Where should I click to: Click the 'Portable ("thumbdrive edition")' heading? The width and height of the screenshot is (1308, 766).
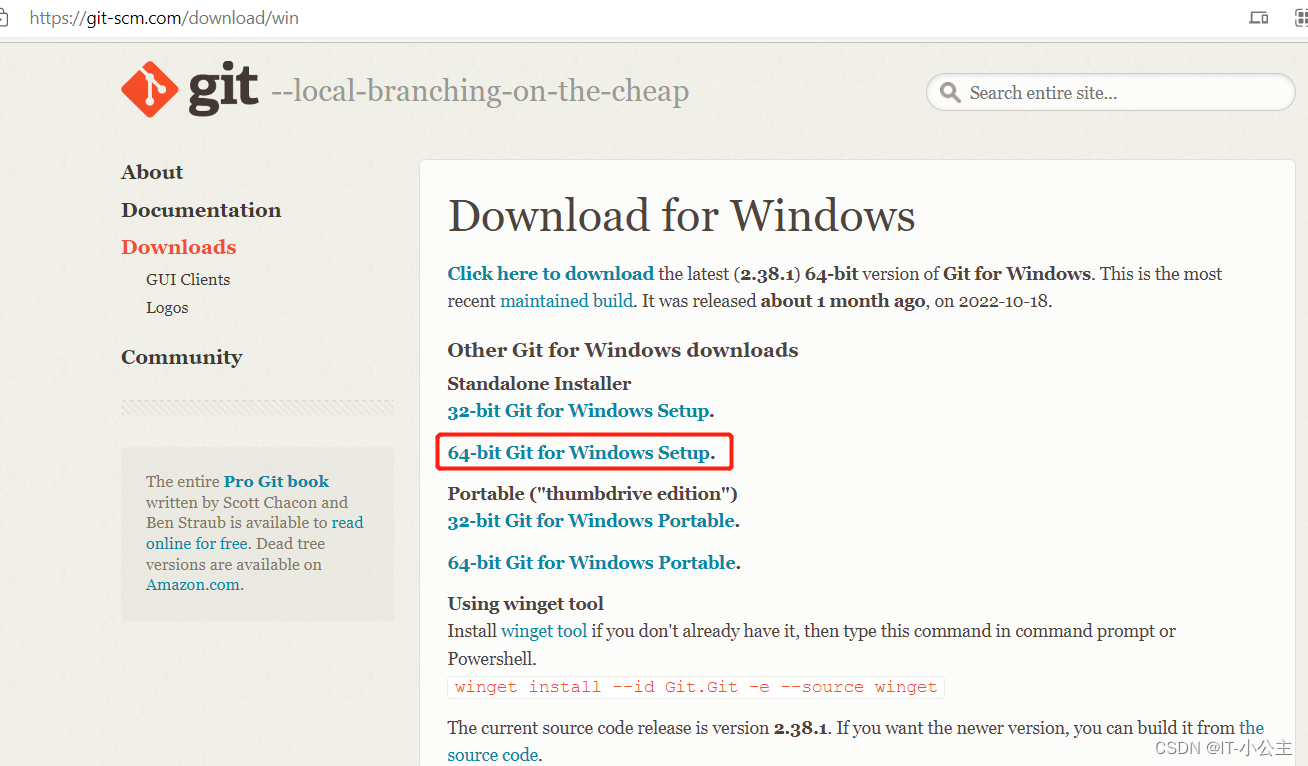[x=592, y=493]
